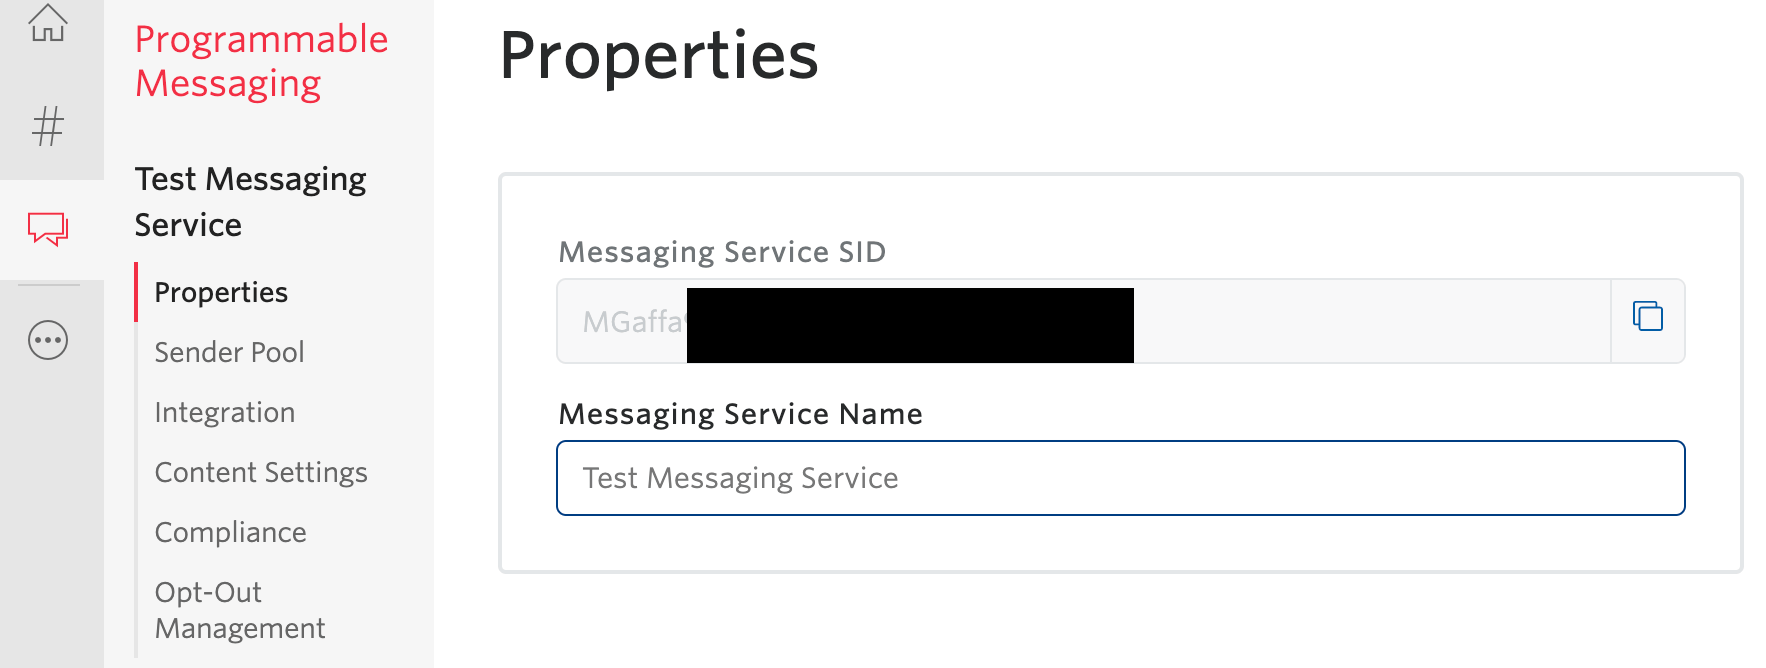Click the Messaging Service Name label
This screenshot has height=668, width=1766.
[x=740, y=414]
